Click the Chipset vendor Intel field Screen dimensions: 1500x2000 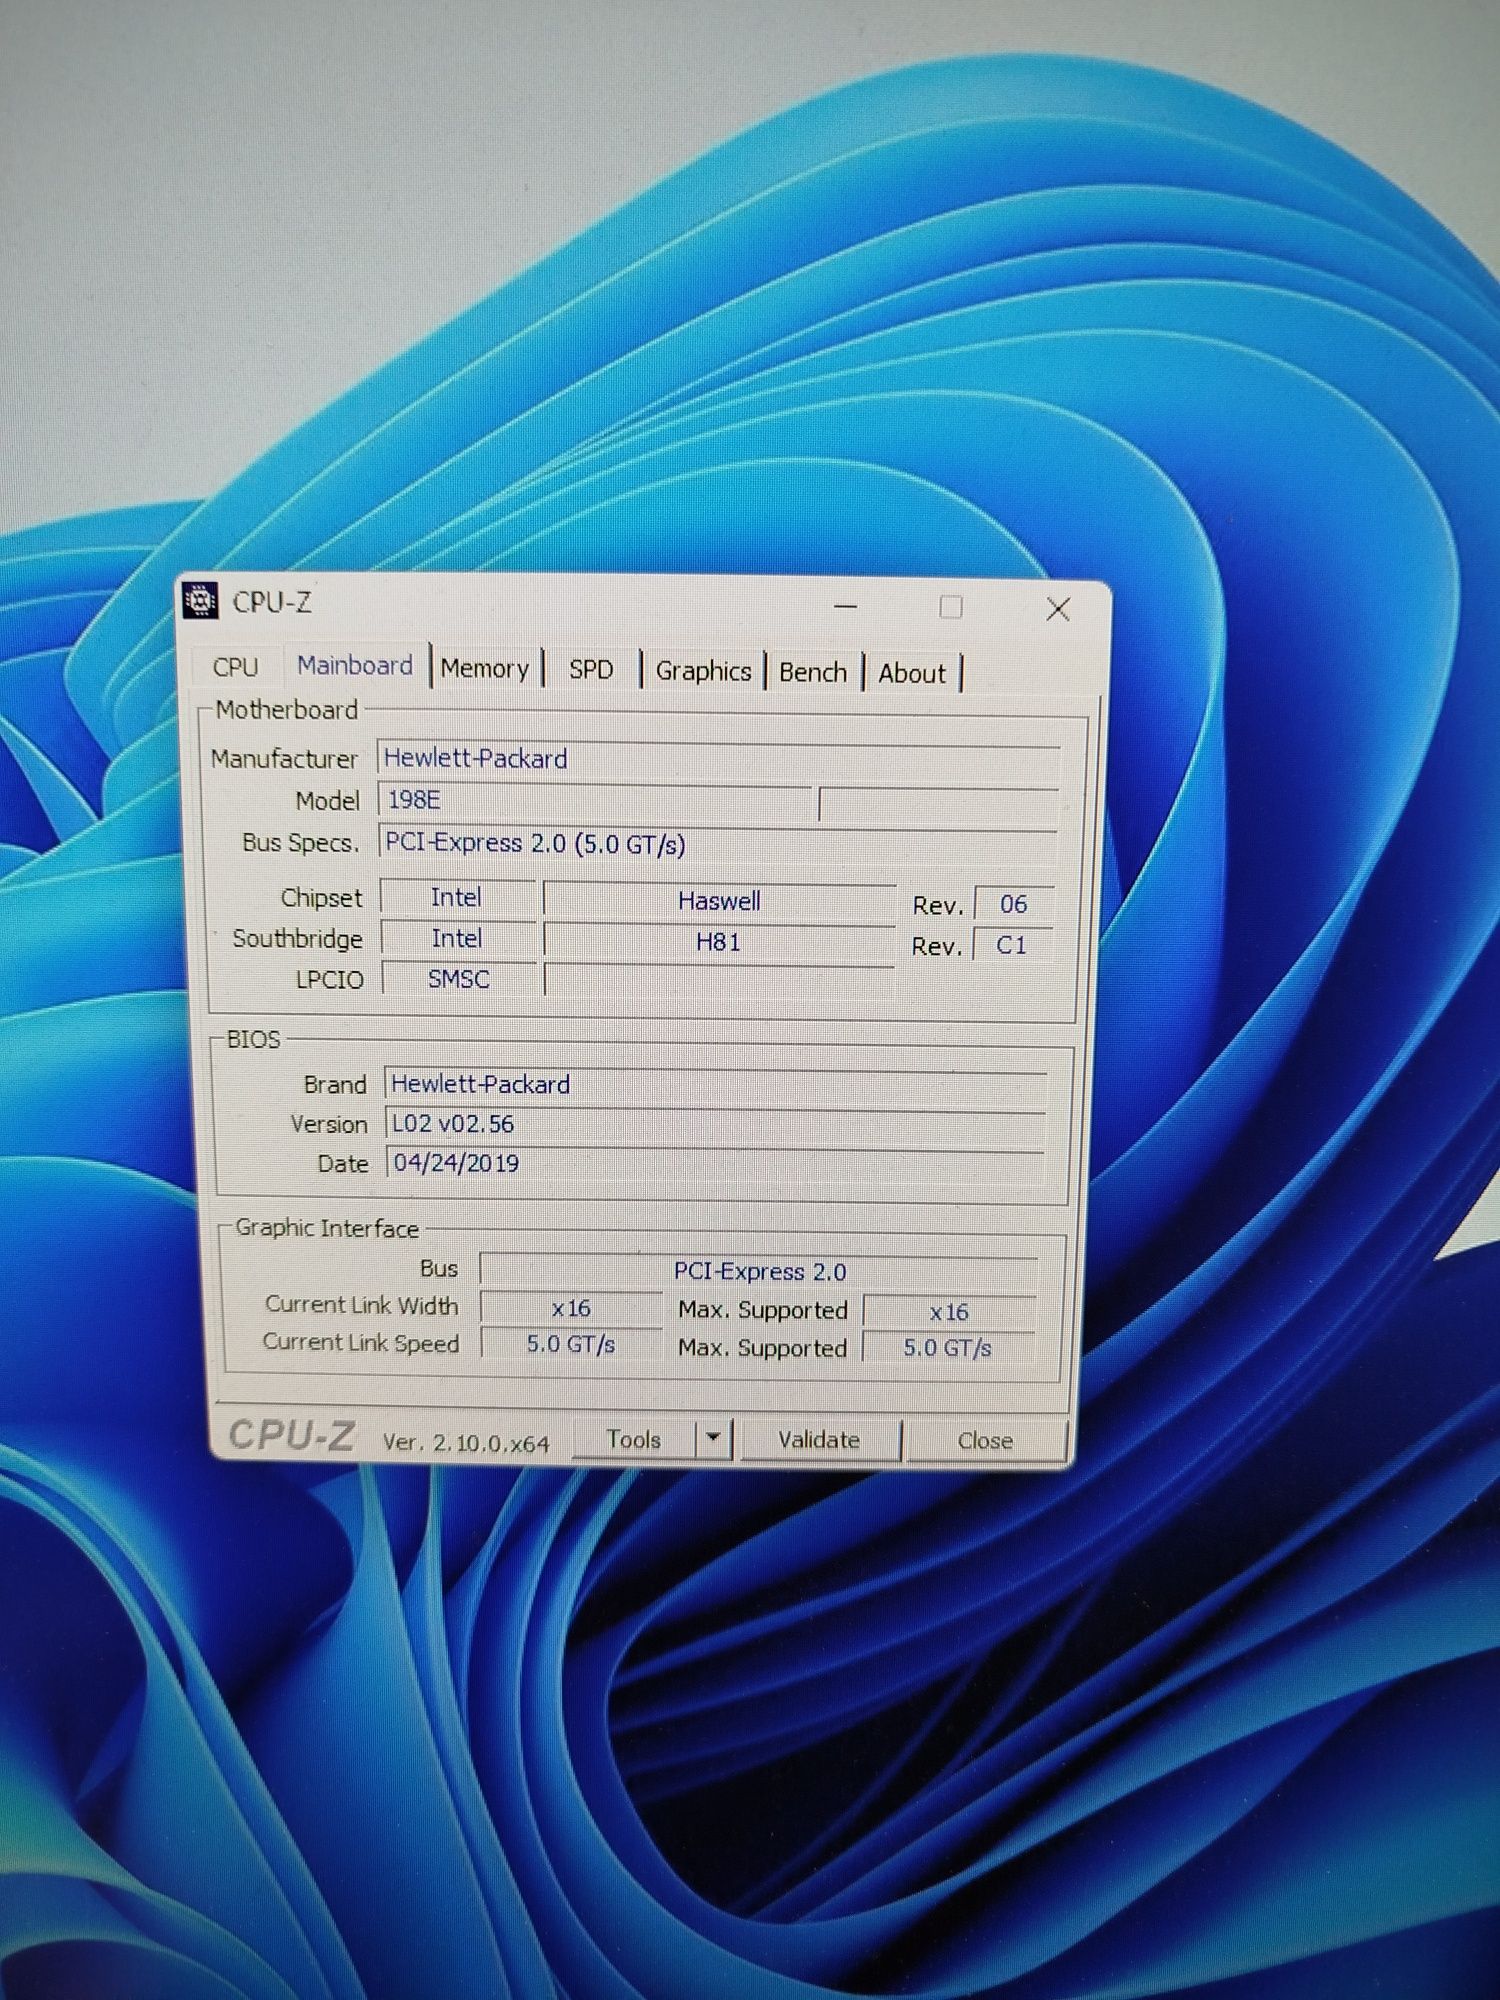pos(456,898)
